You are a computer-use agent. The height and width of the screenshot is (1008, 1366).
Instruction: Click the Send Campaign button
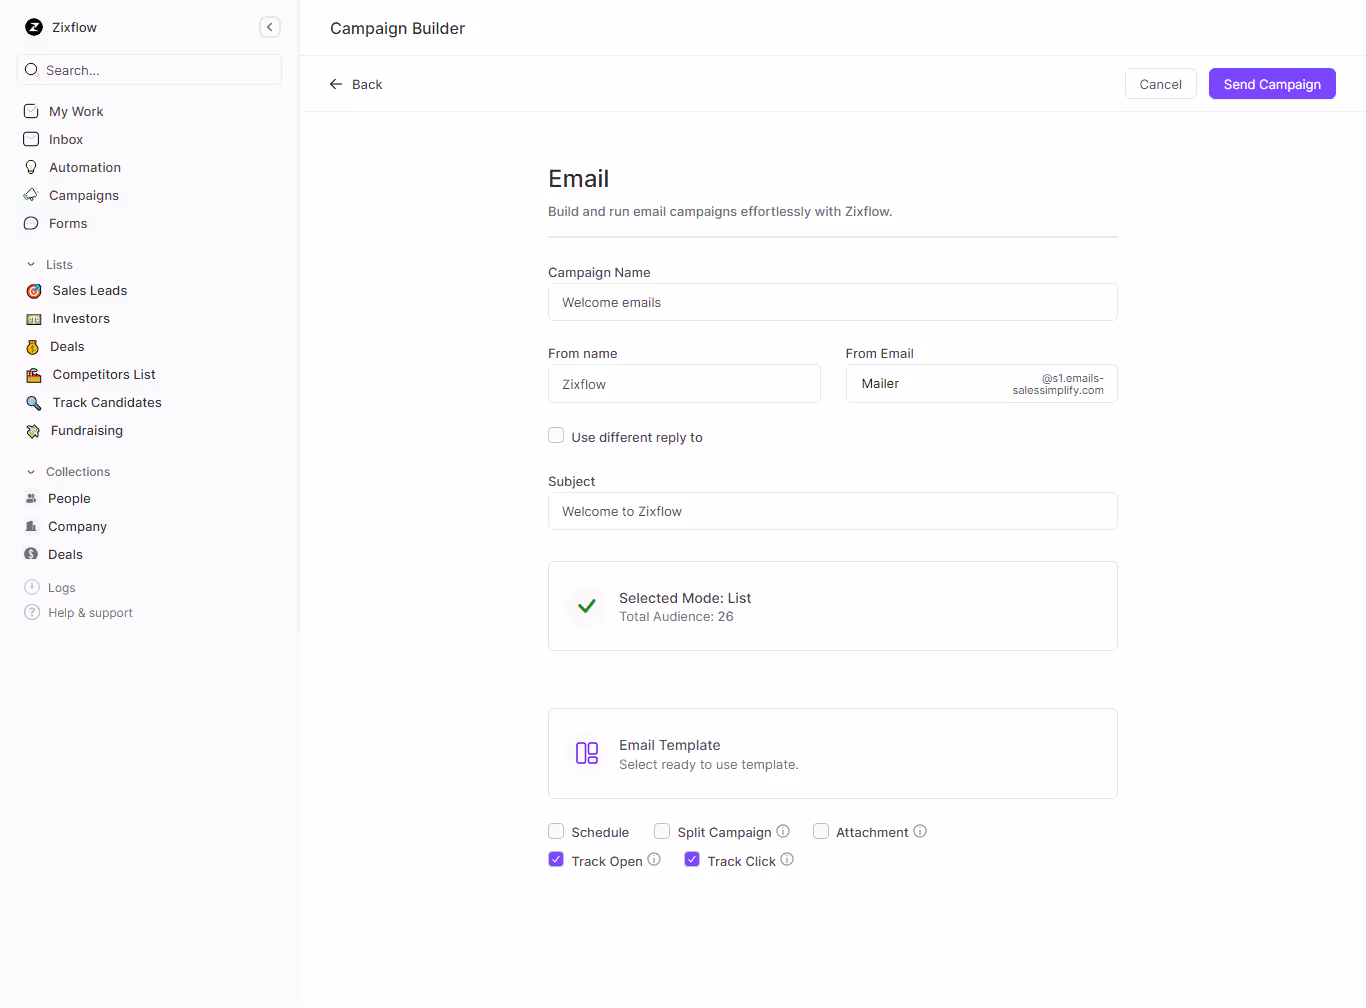[1272, 84]
